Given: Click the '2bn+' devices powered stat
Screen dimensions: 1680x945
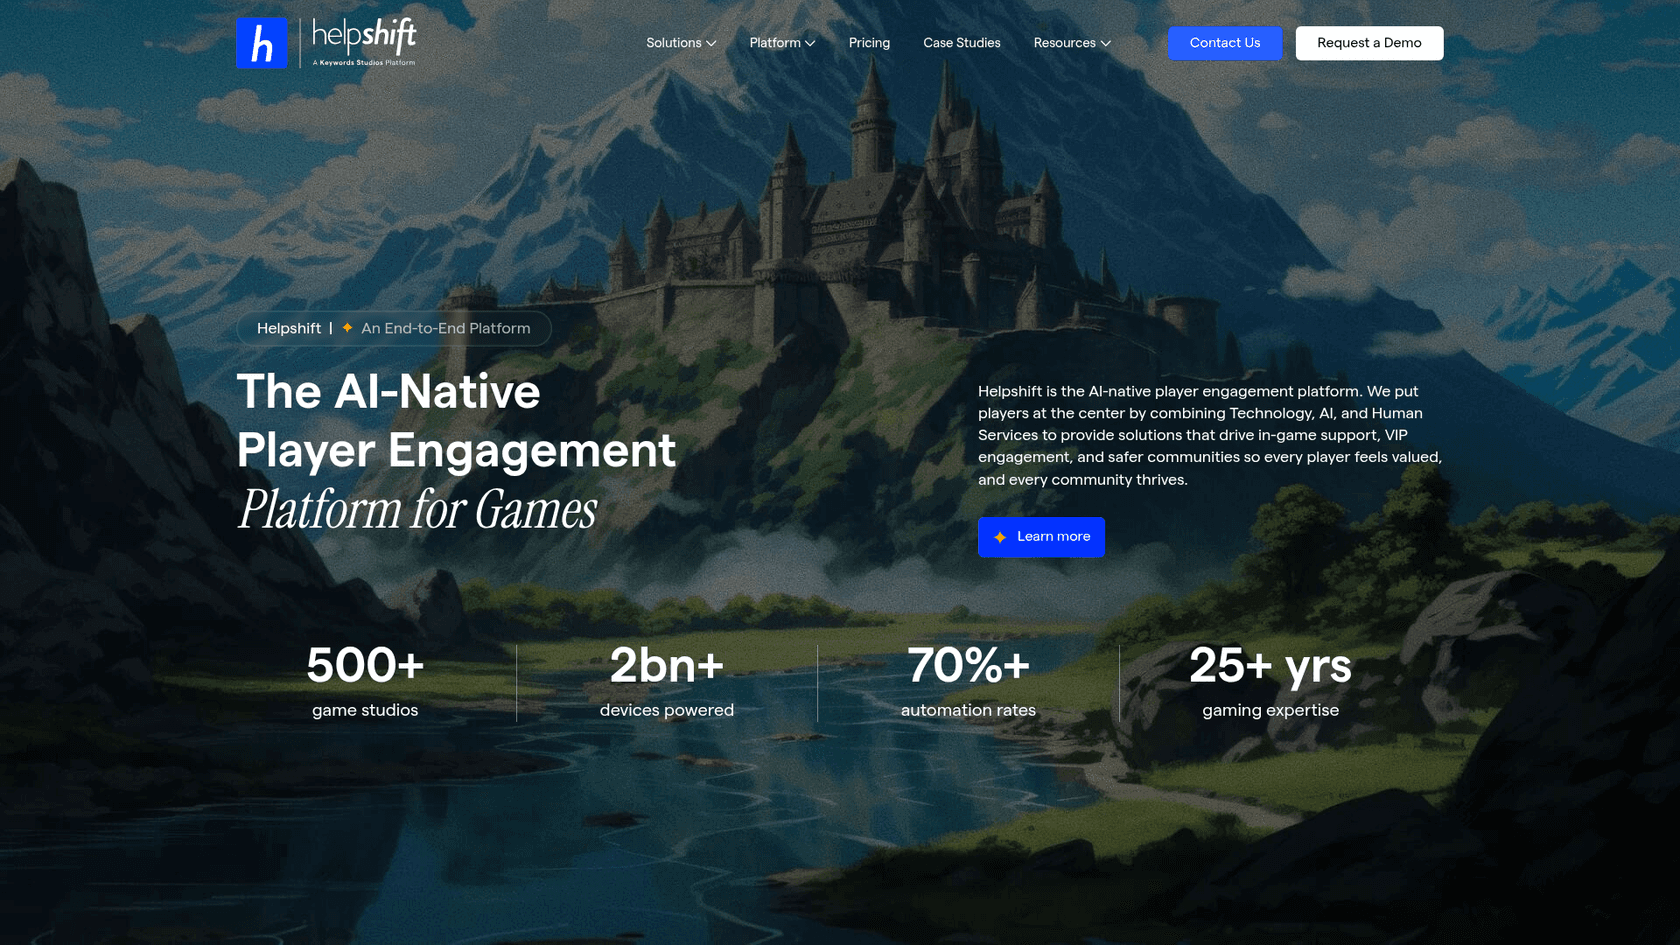Looking at the screenshot, I should coord(666,665).
